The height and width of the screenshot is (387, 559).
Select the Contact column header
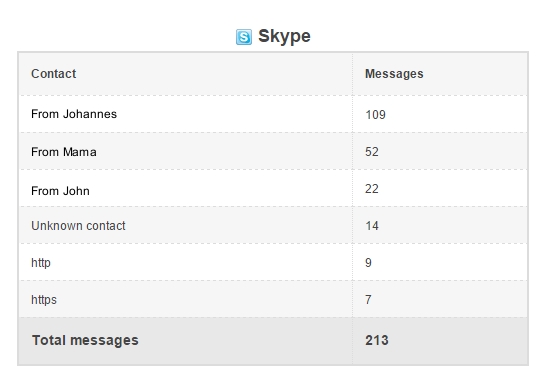(x=53, y=74)
